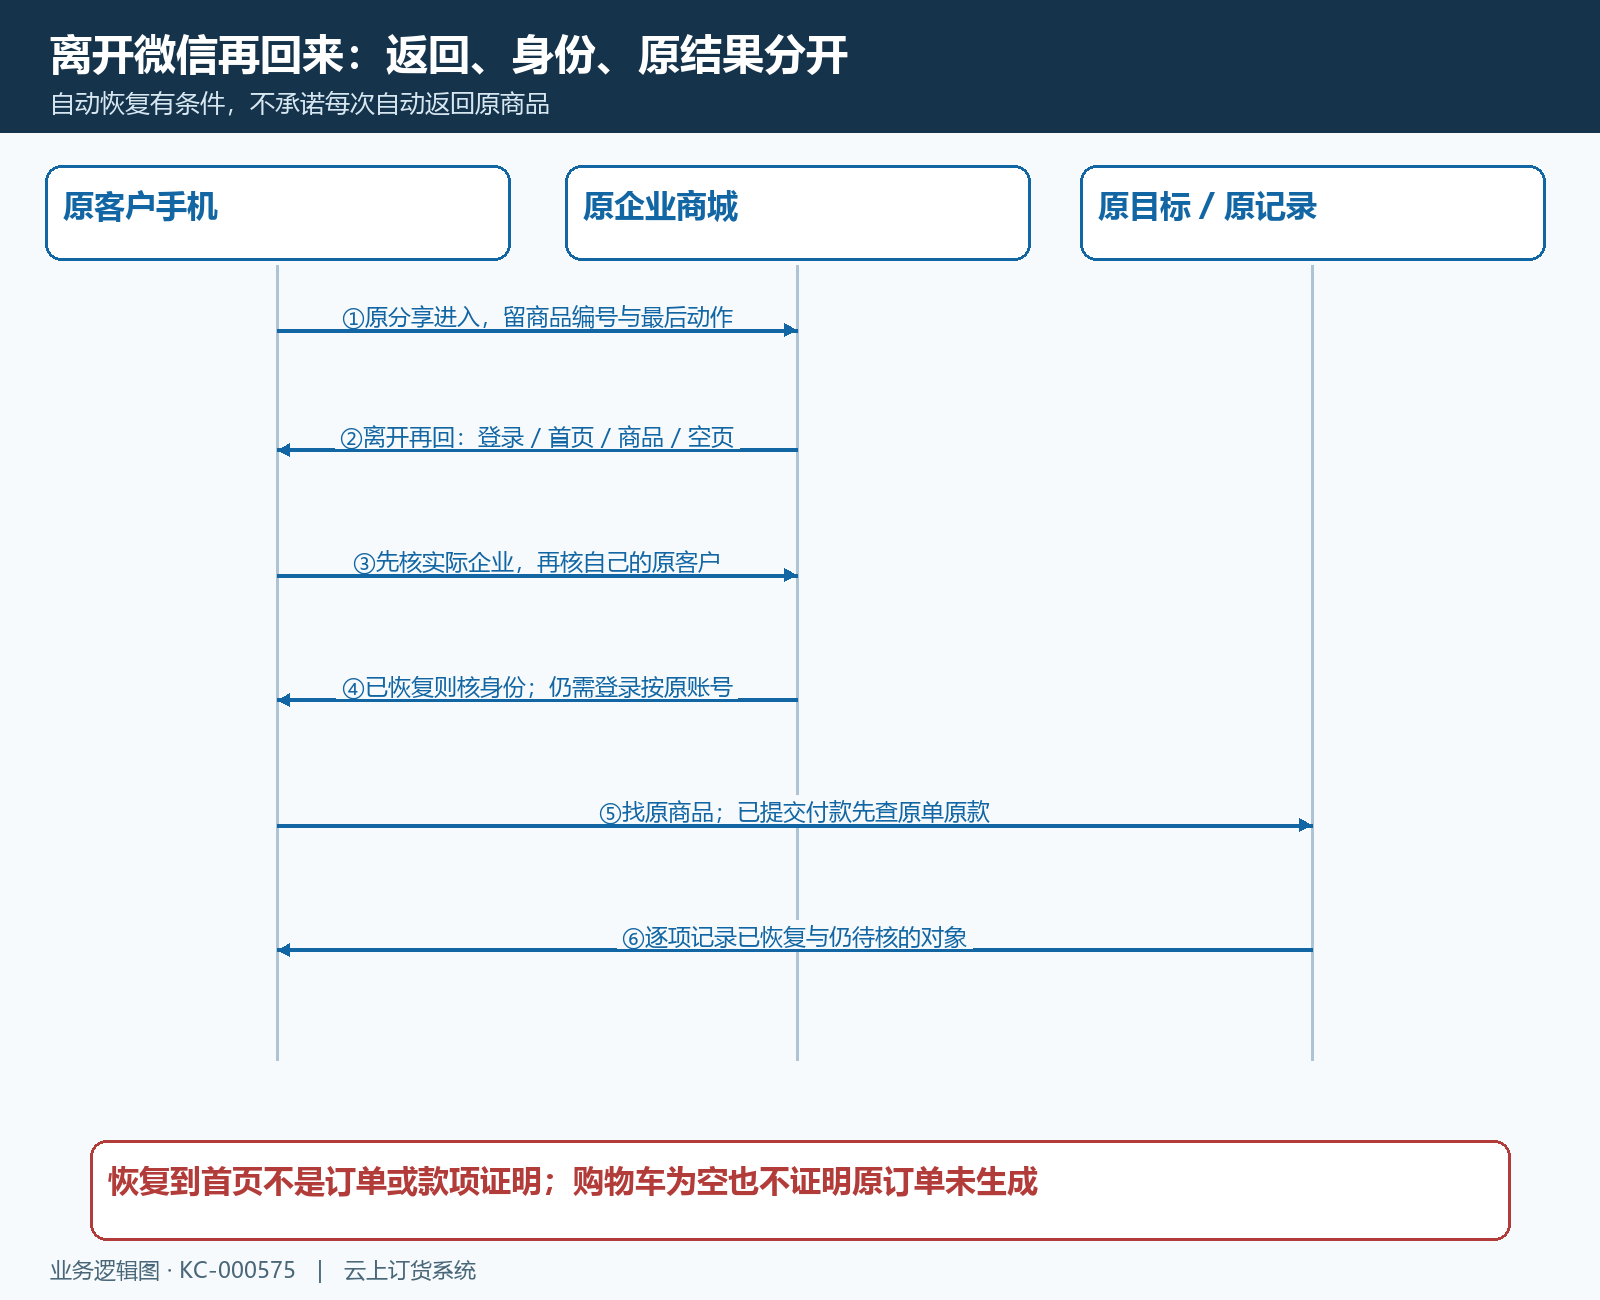
Task: Click footer text 云上订货系统
Action: coord(410,1270)
